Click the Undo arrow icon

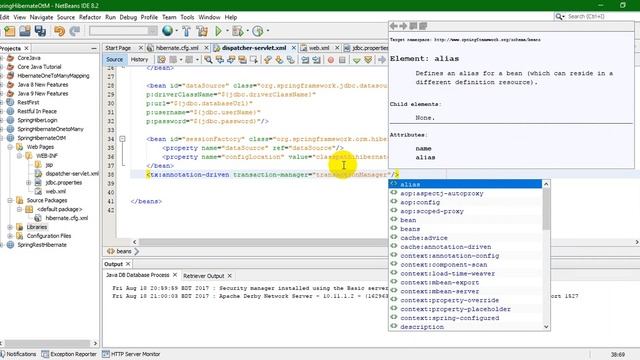pos(60,31)
